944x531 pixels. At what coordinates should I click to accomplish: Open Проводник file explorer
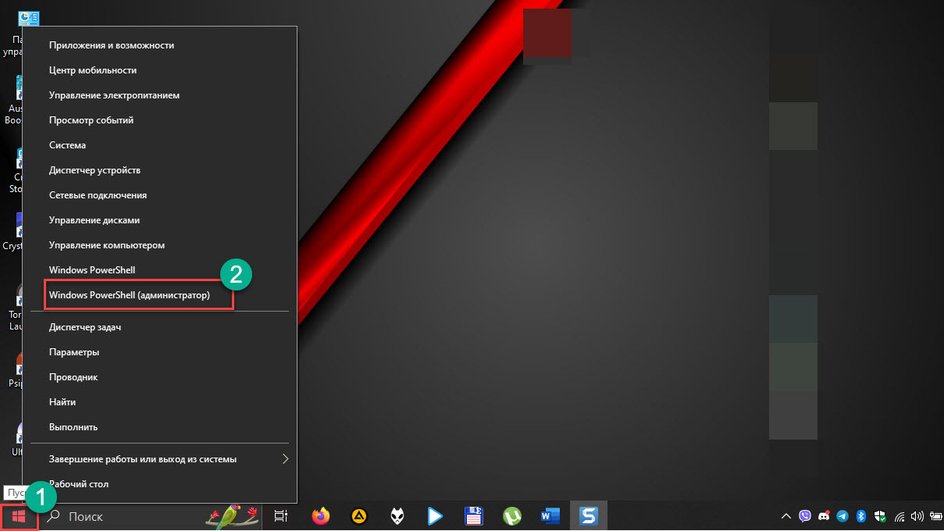coord(160,377)
